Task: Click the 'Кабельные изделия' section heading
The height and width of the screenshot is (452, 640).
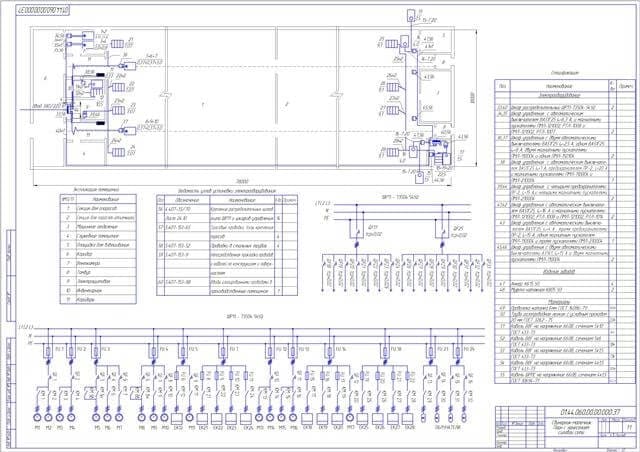Action: [559, 271]
